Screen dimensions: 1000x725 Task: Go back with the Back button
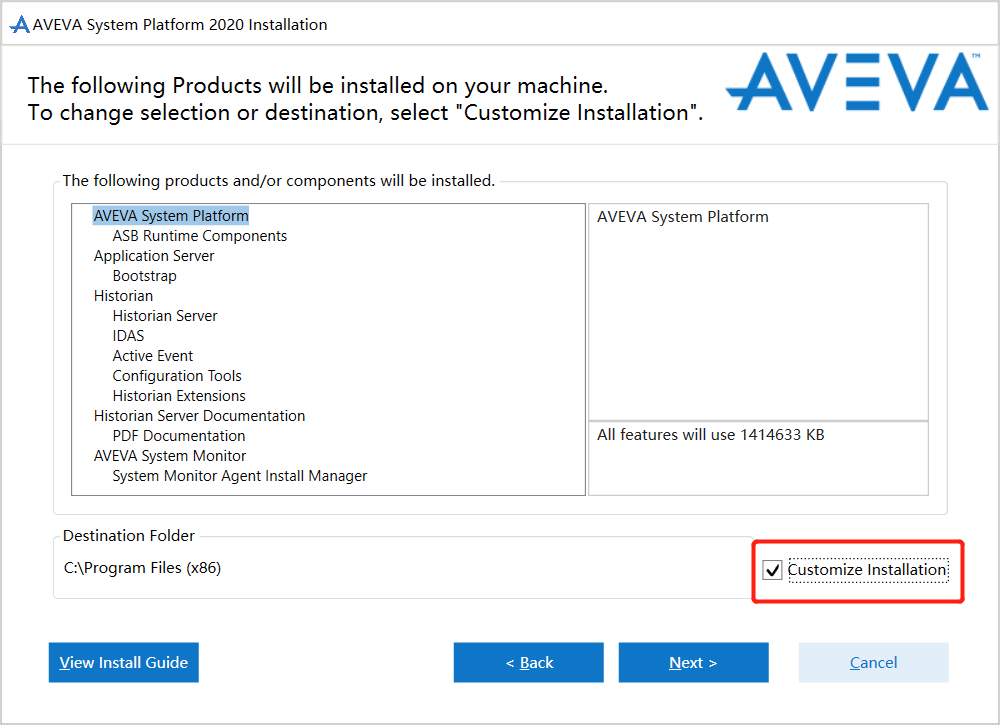(528, 662)
